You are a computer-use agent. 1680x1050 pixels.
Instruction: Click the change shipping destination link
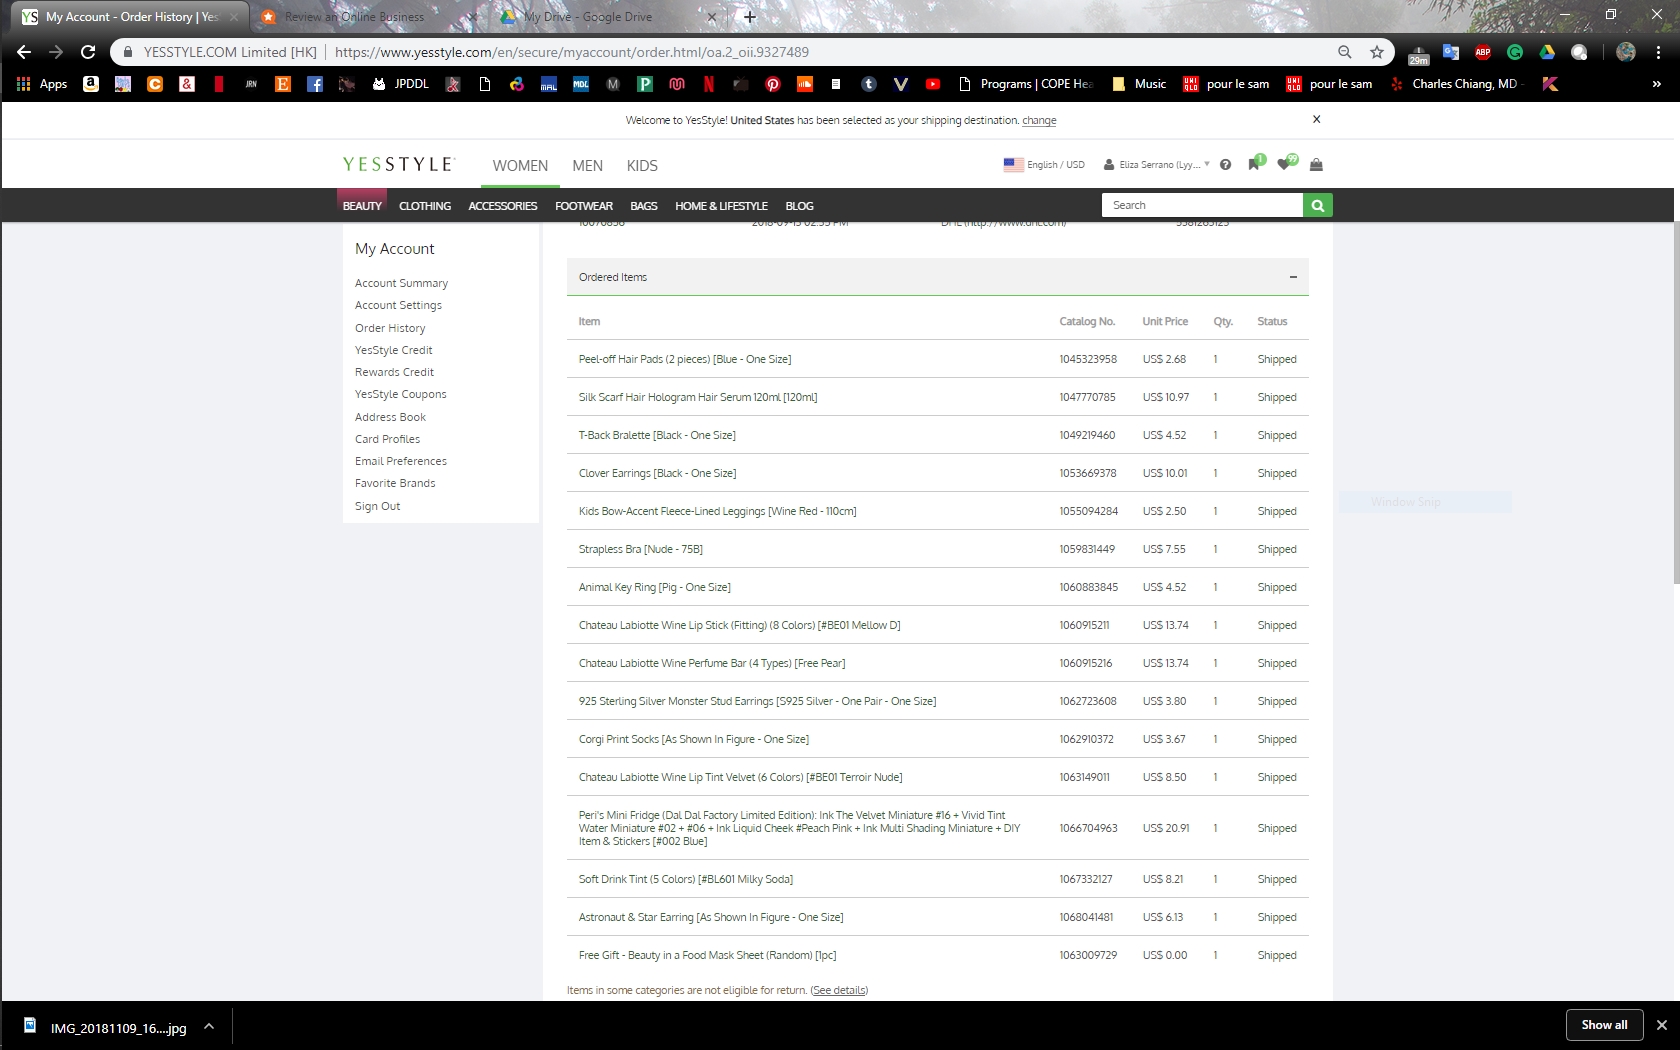pyautogui.click(x=1039, y=120)
